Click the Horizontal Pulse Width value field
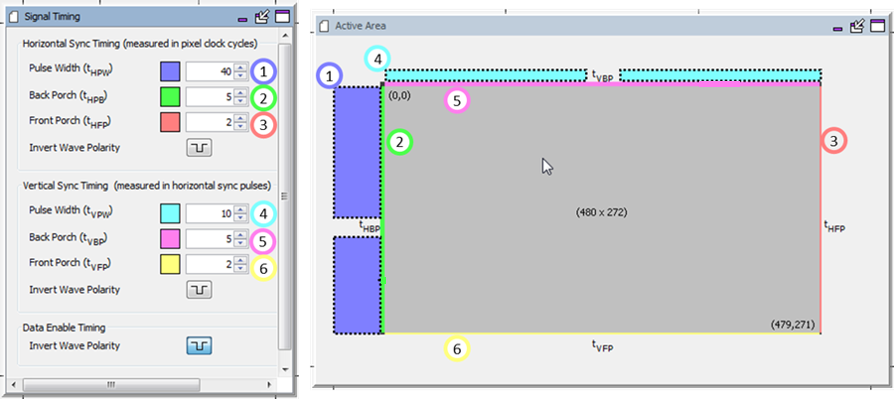Image resolution: width=894 pixels, height=399 pixels. [211, 72]
